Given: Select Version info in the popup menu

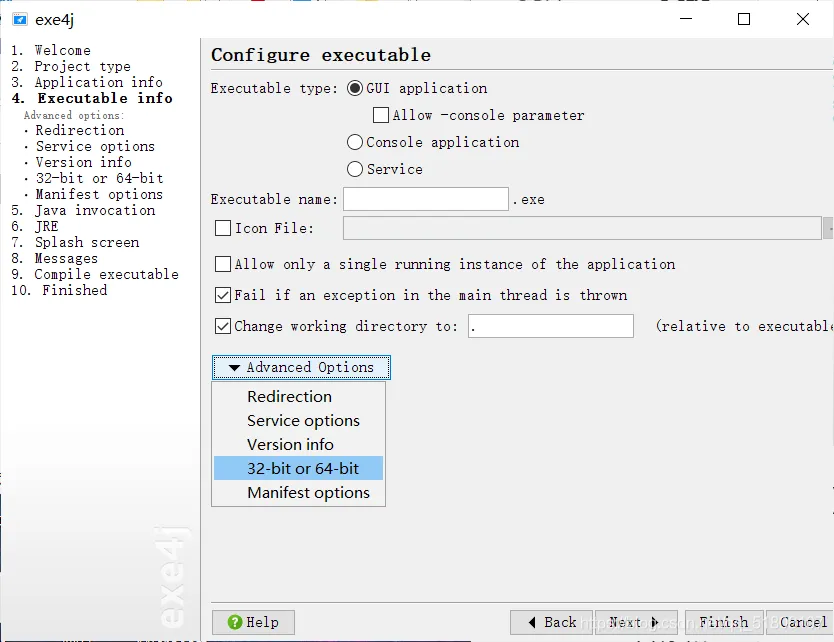Looking at the screenshot, I should pos(290,445).
